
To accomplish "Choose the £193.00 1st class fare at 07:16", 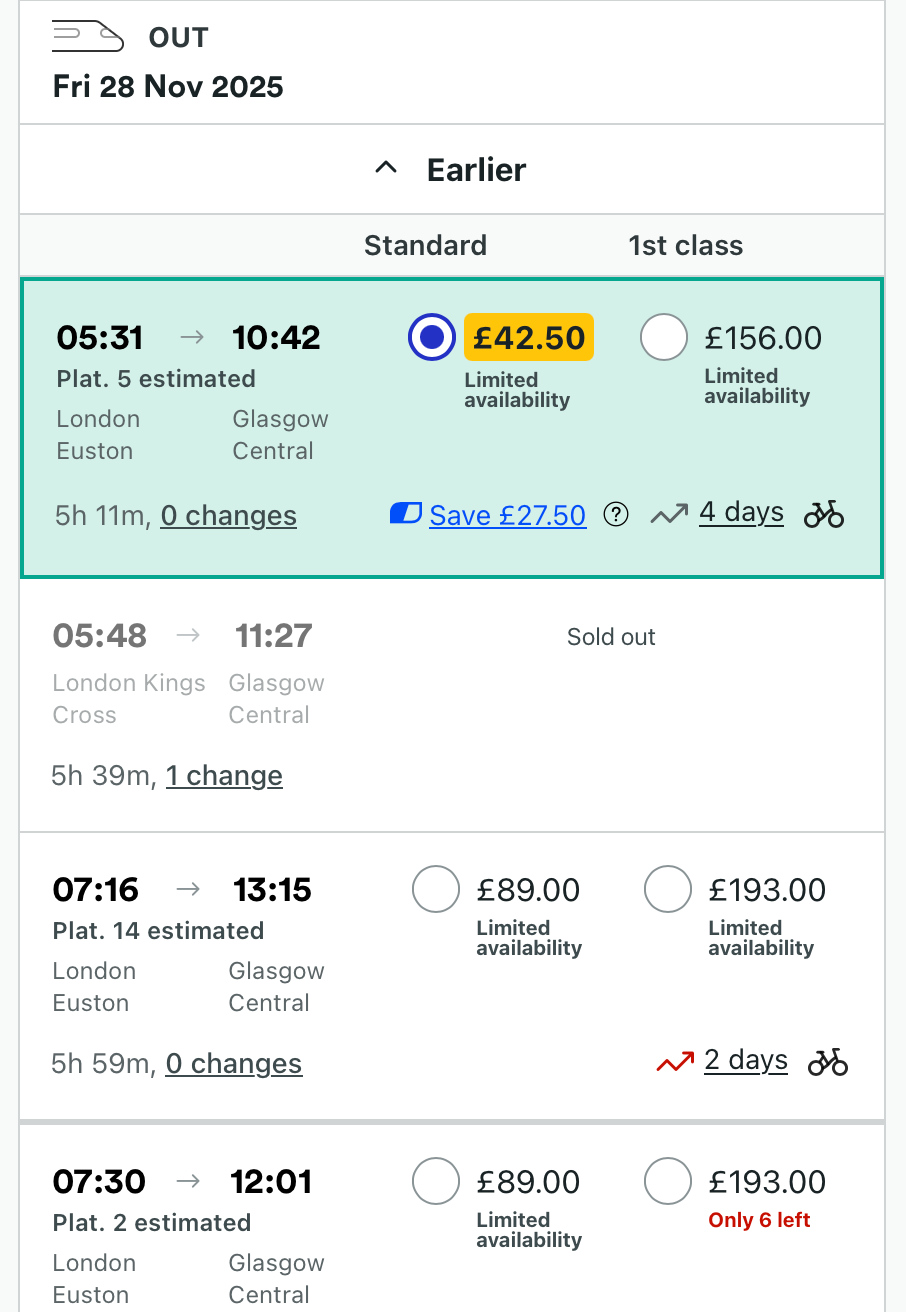I will point(668,890).
